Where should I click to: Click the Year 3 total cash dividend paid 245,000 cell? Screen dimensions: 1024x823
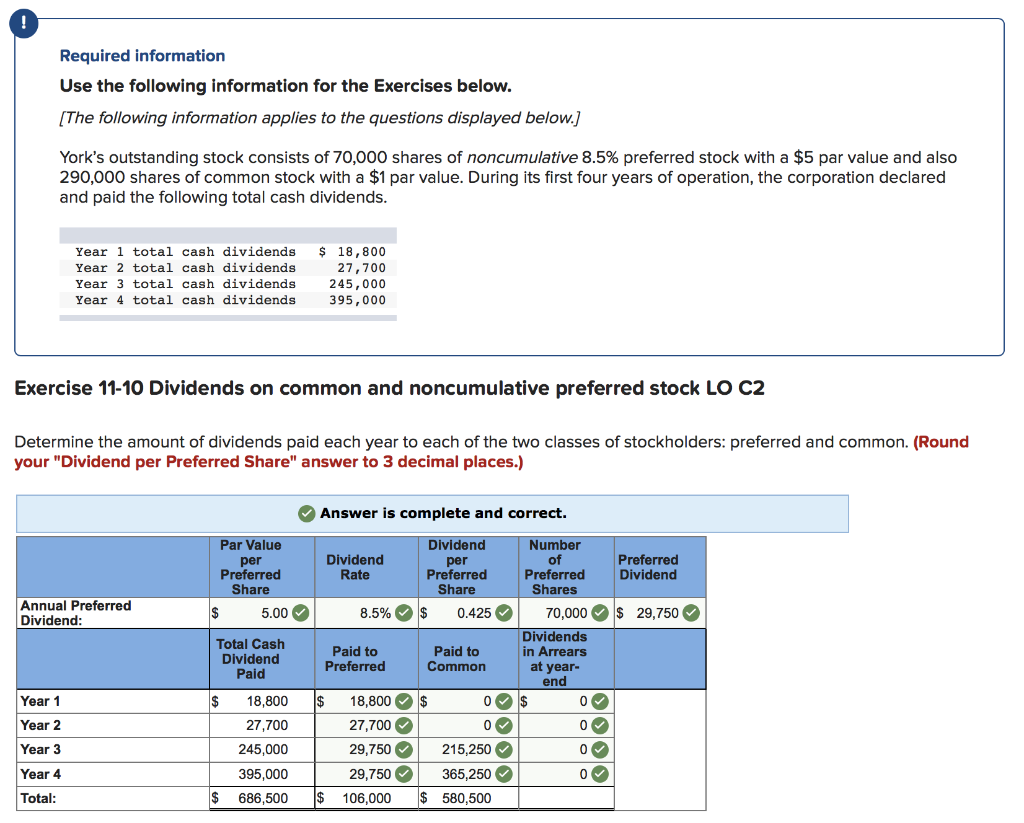click(262, 750)
